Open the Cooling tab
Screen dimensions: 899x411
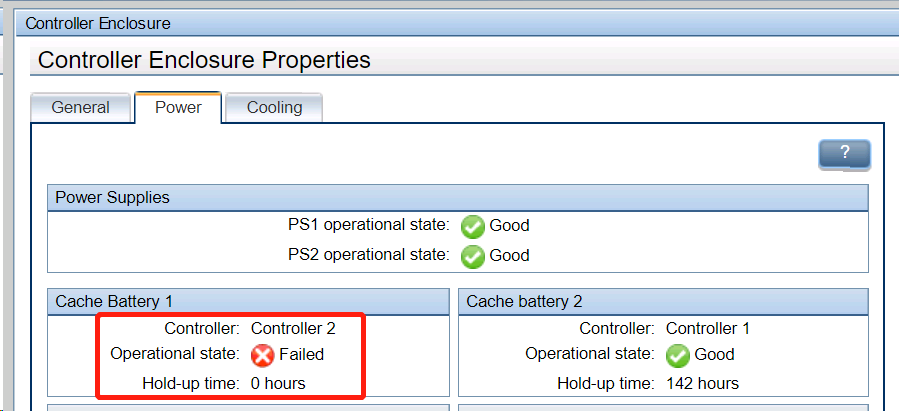[x=274, y=107]
